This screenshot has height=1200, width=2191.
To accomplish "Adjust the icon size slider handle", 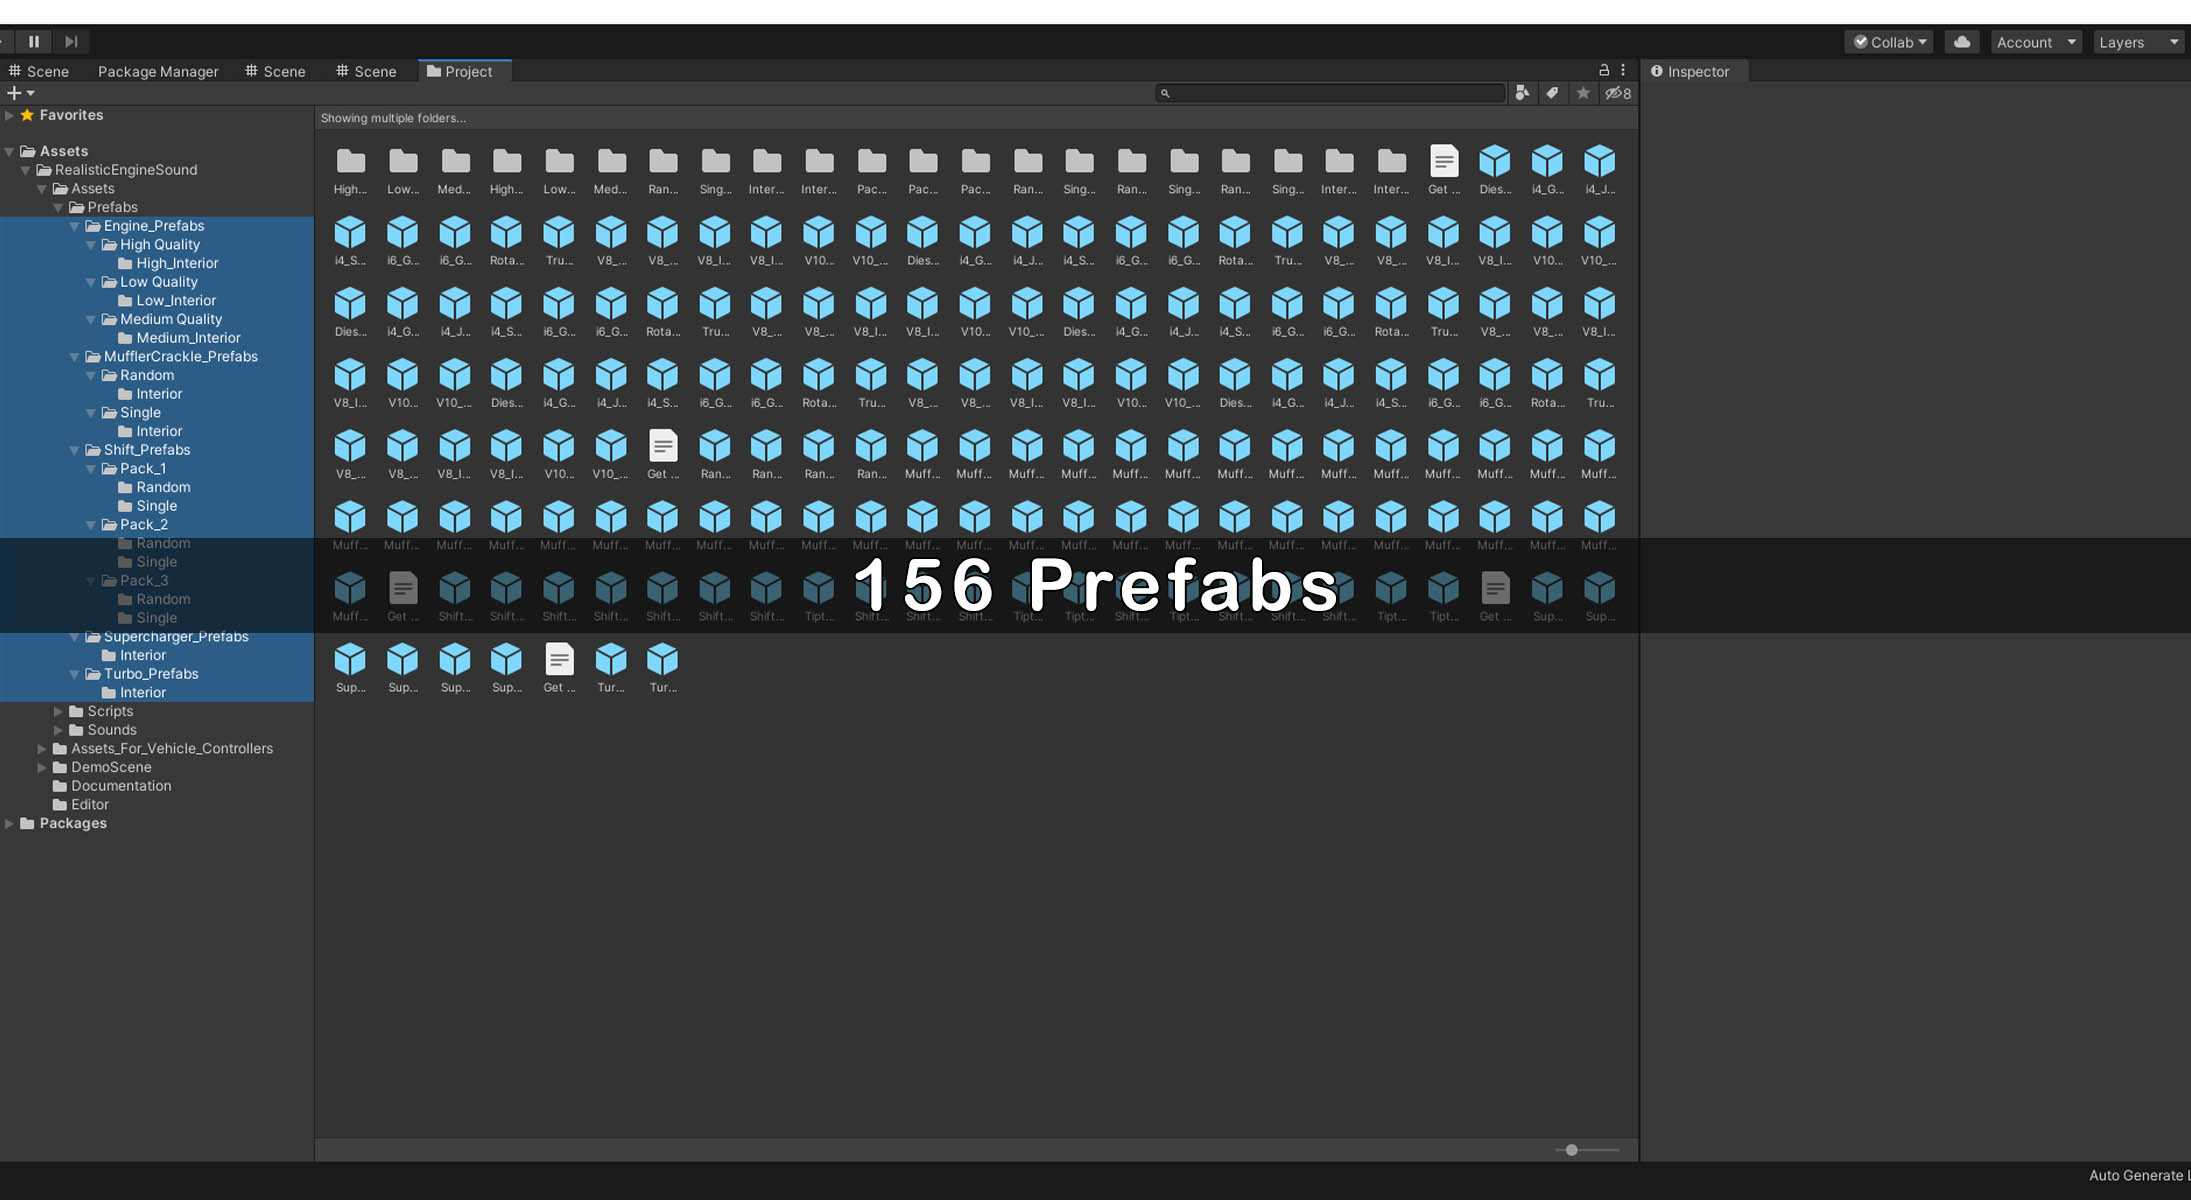I will (x=1572, y=1150).
